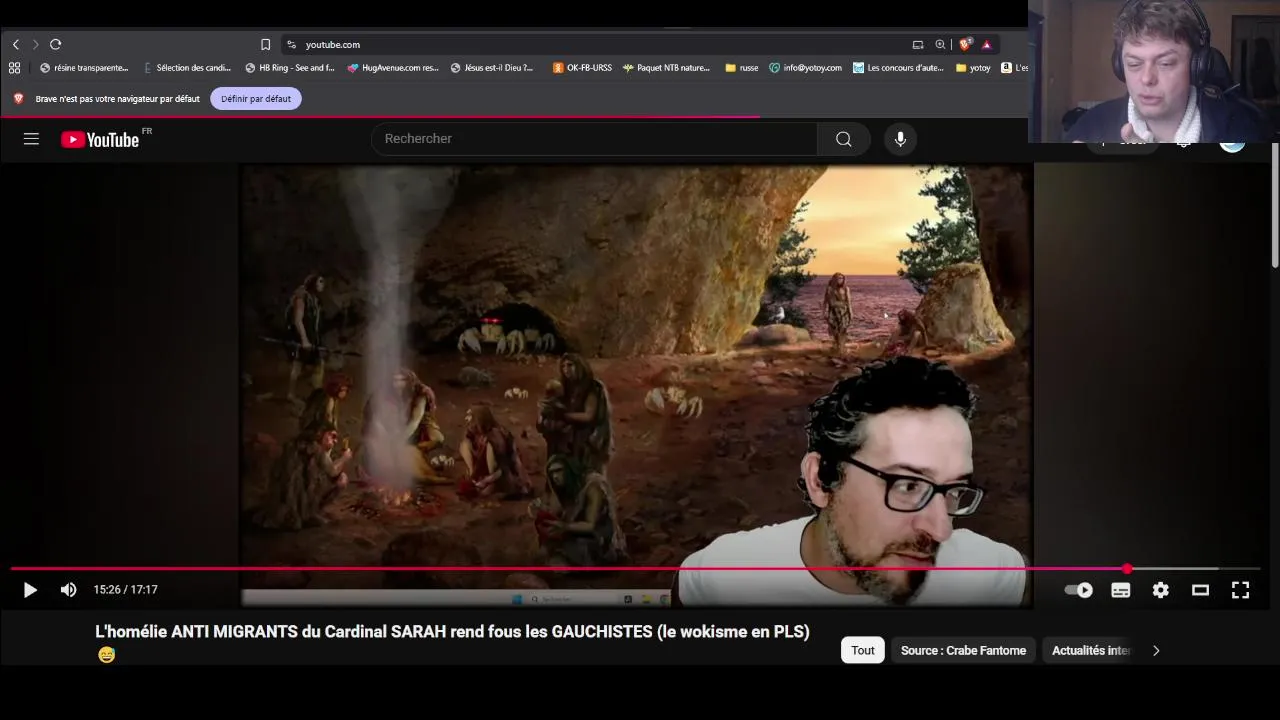The width and height of the screenshot is (1280, 720).
Task: Mute the video volume speaker icon
Action: (68, 590)
